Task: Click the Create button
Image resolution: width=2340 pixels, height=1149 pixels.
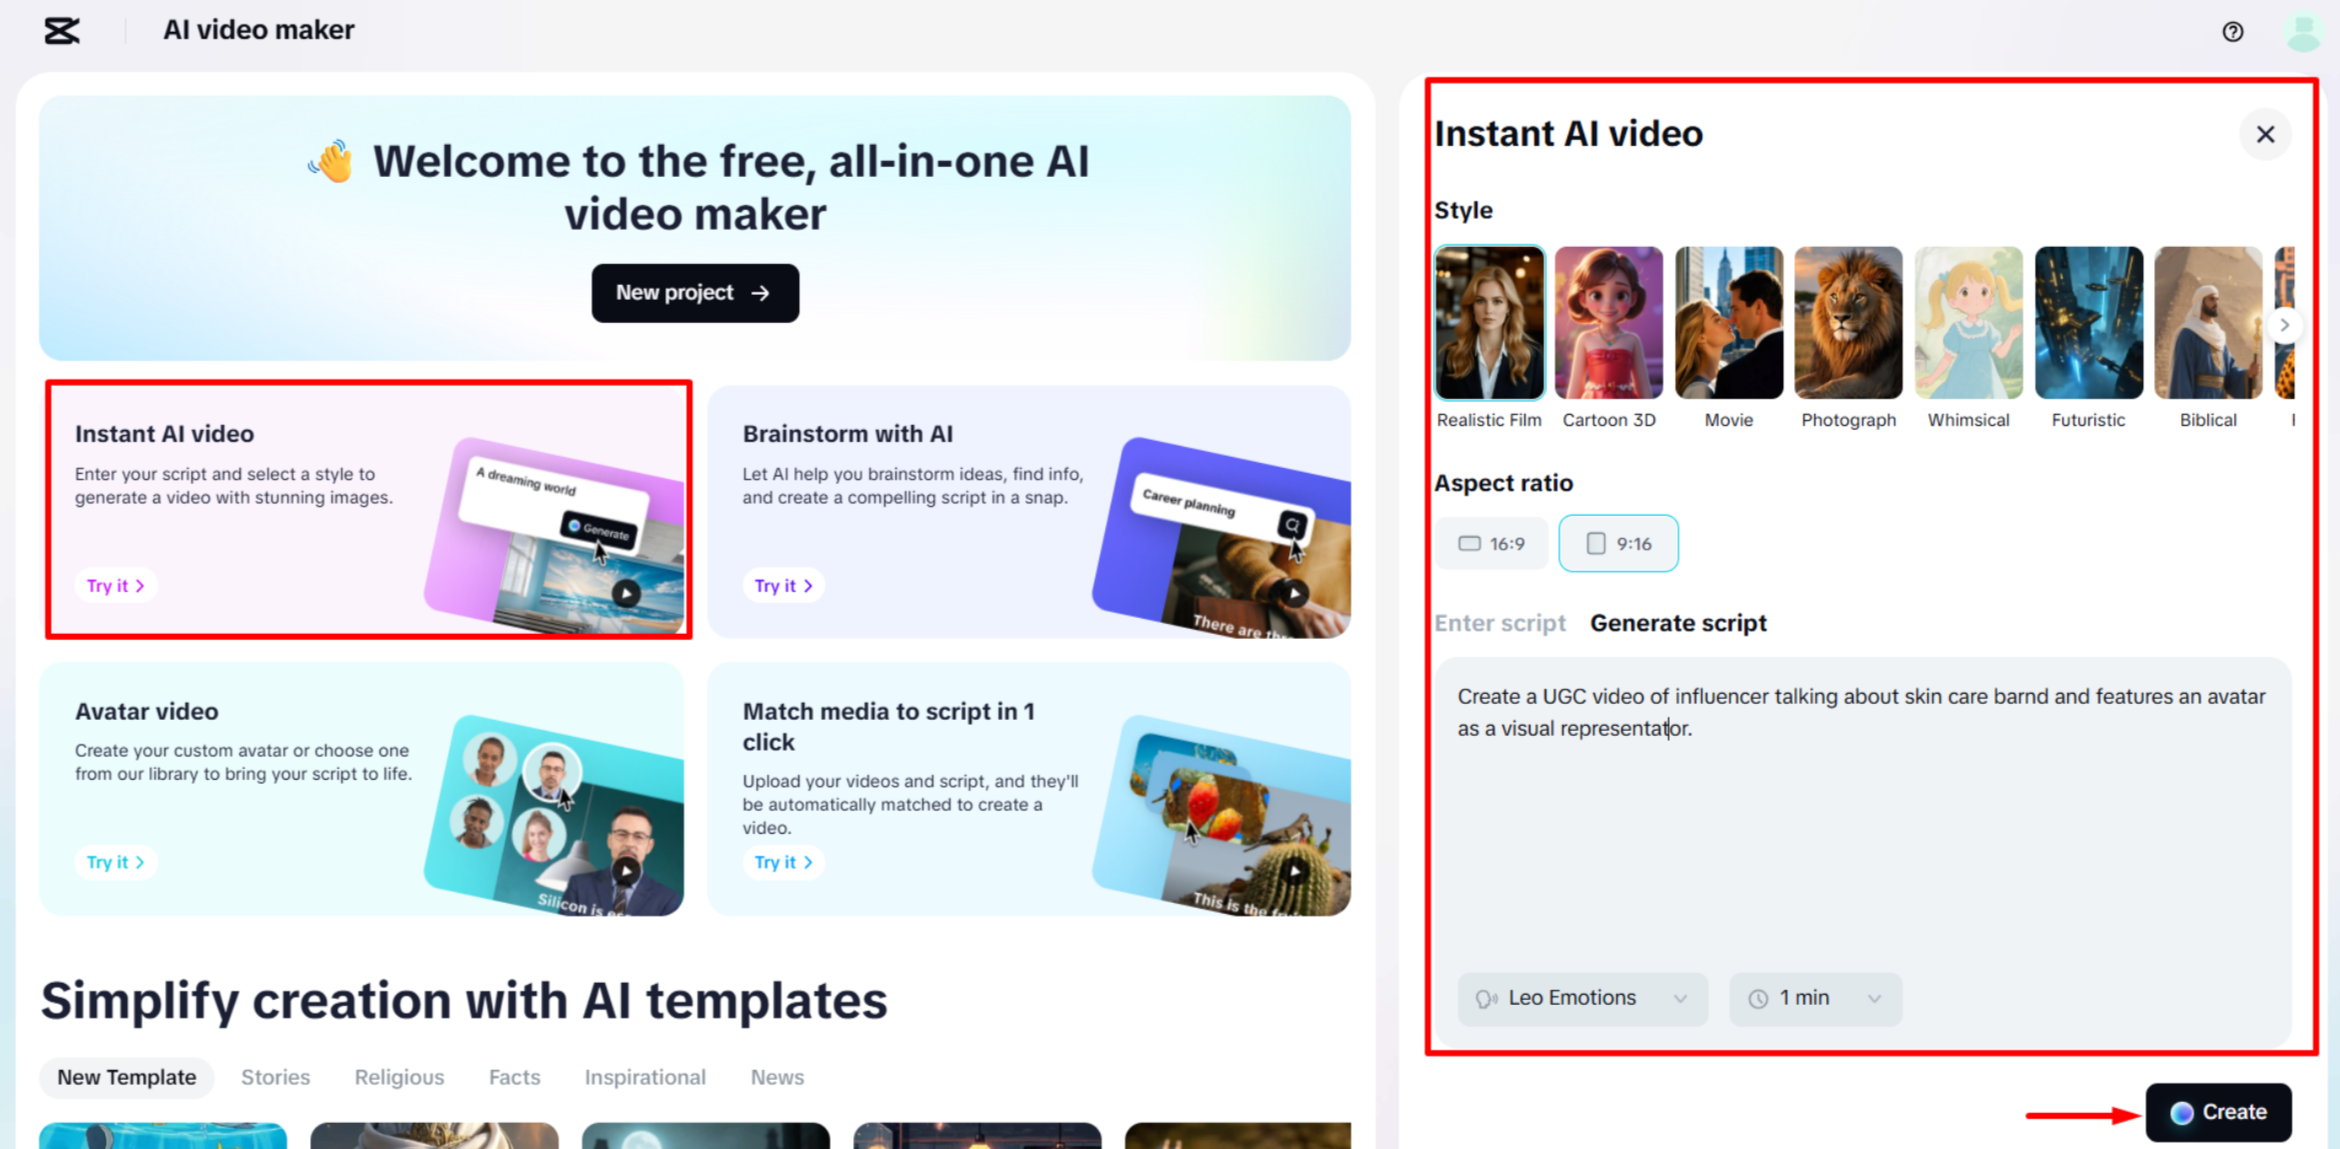Action: [x=2218, y=1112]
